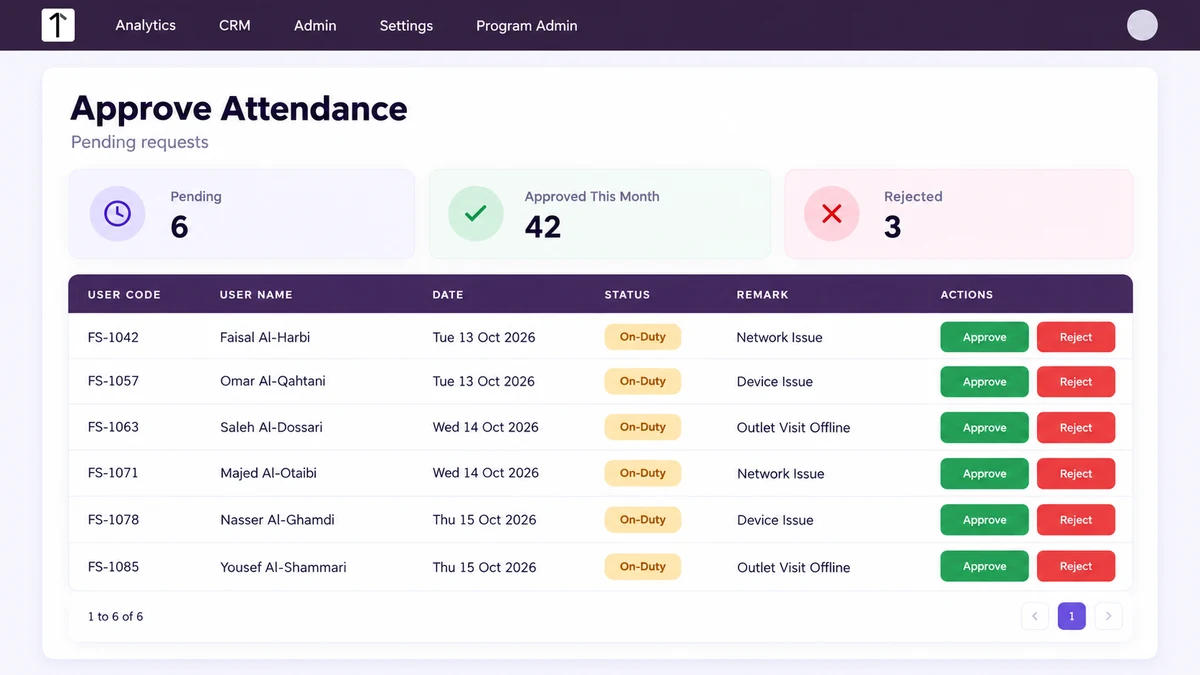
Task: Click the date in Saleh Al-Dossari's row
Action: pos(485,427)
